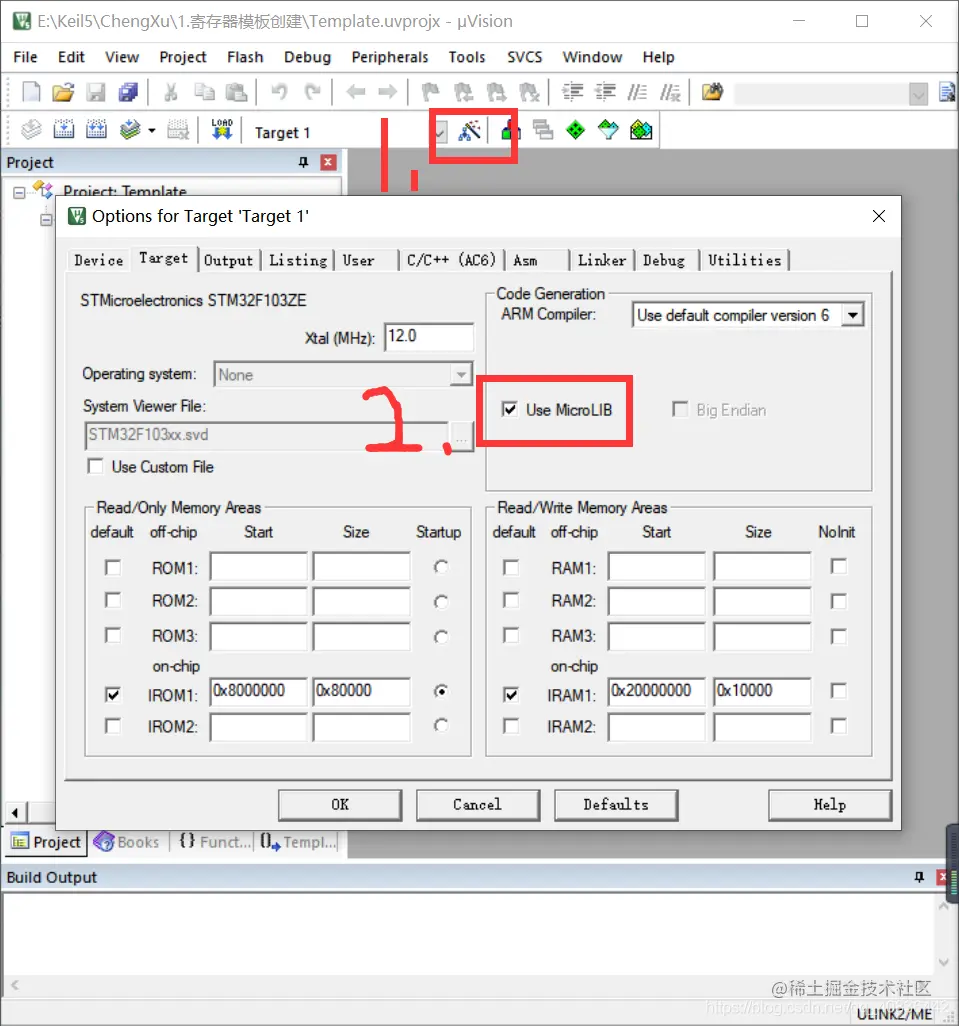This screenshot has height=1026, width=959.
Task: Toggle IROM1 default checkbox
Action: (113, 694)
